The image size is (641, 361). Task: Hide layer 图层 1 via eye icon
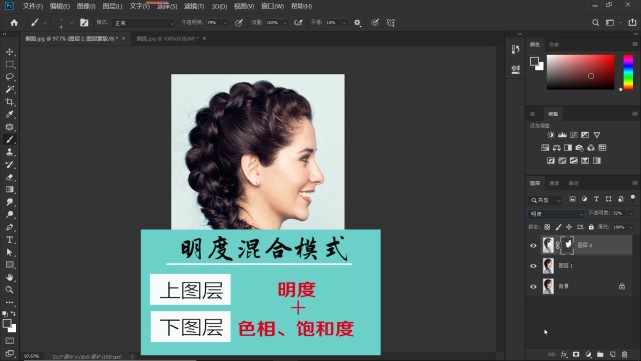[533, 266]
